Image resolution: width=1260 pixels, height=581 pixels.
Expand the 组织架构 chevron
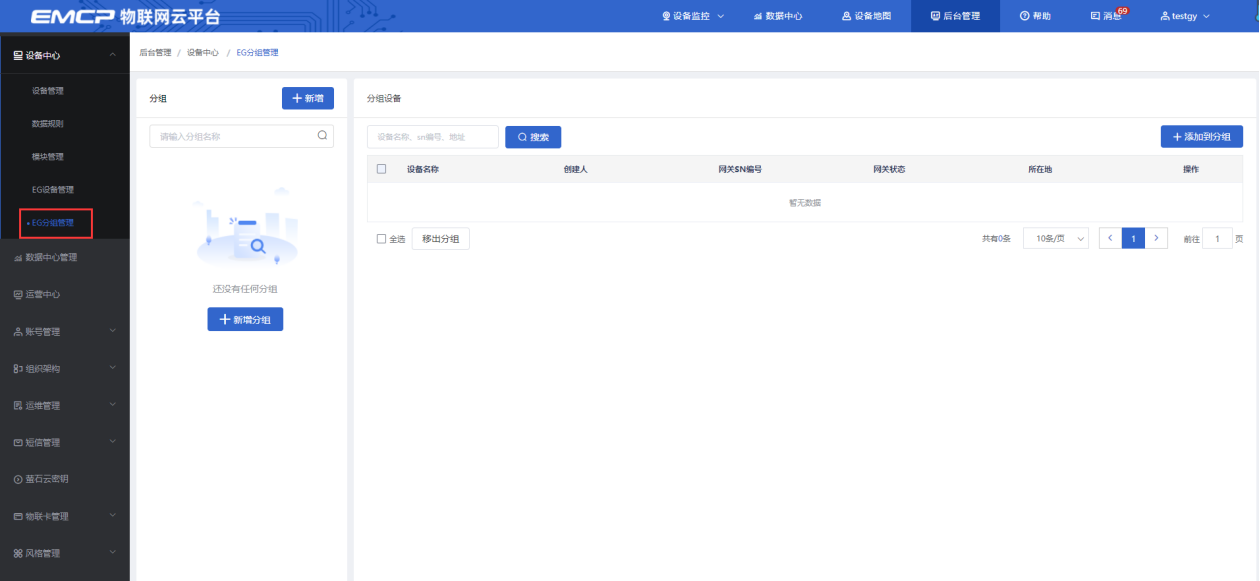coord(112,367)
